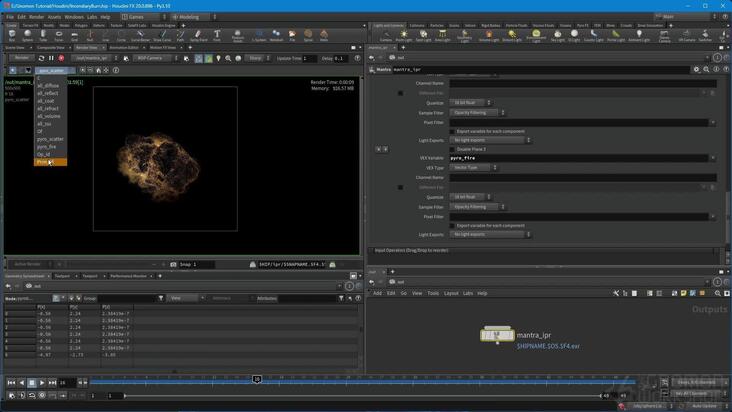Image resolution: width=732 pixels, height=412 pixels.
Task: Click the playback range slider handle
Action: (125, 396)
